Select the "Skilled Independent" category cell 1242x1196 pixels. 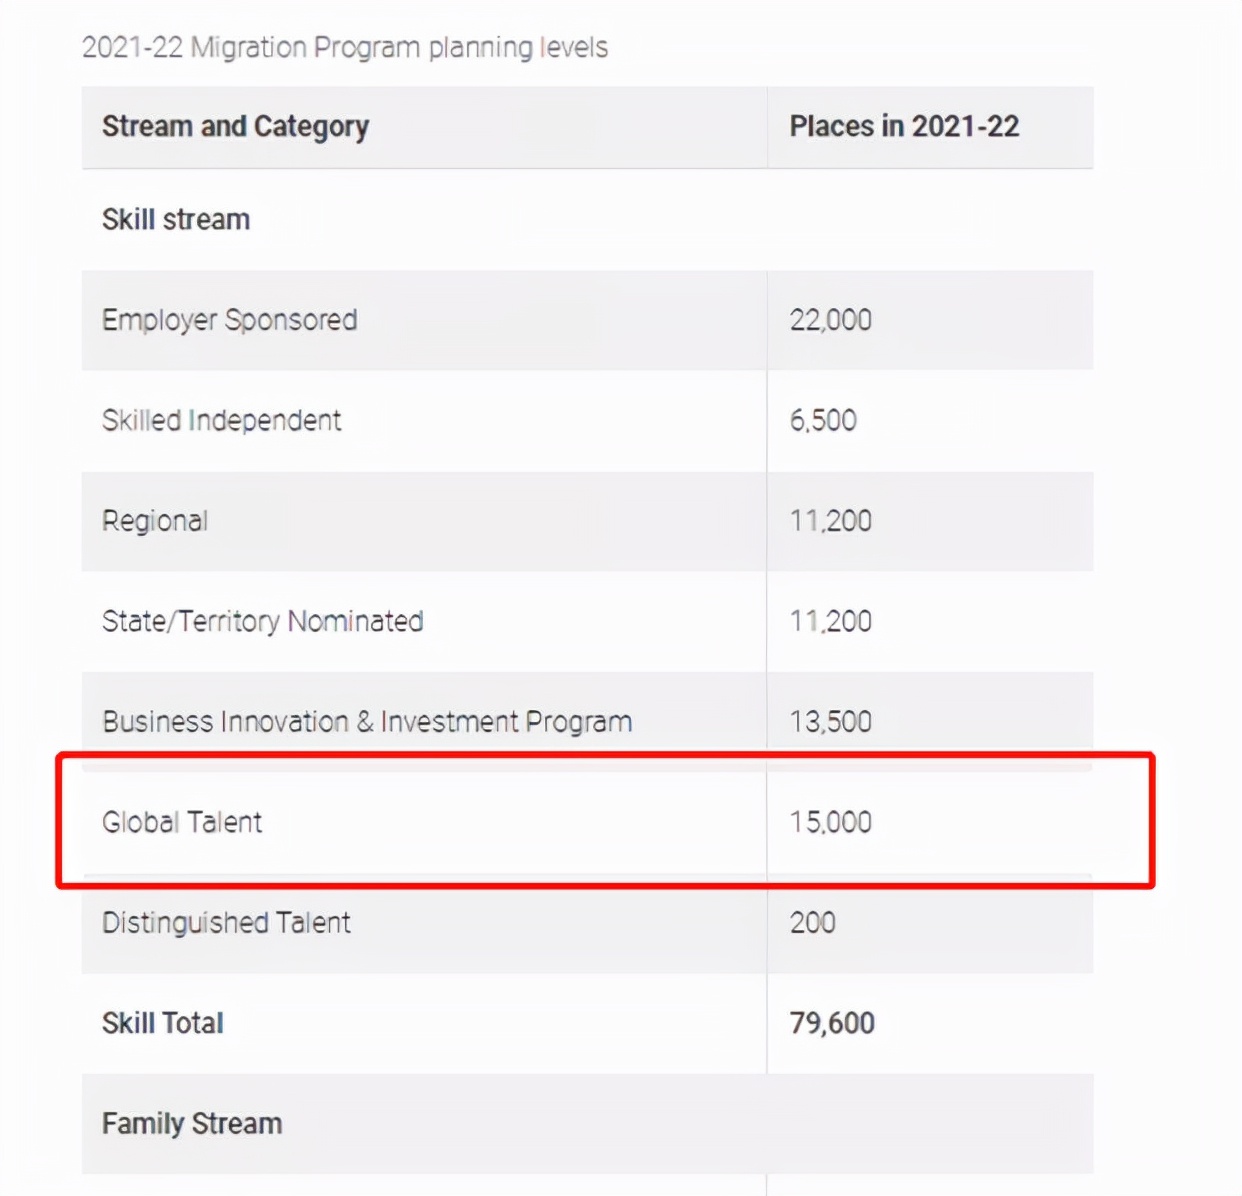pos(221,421)
